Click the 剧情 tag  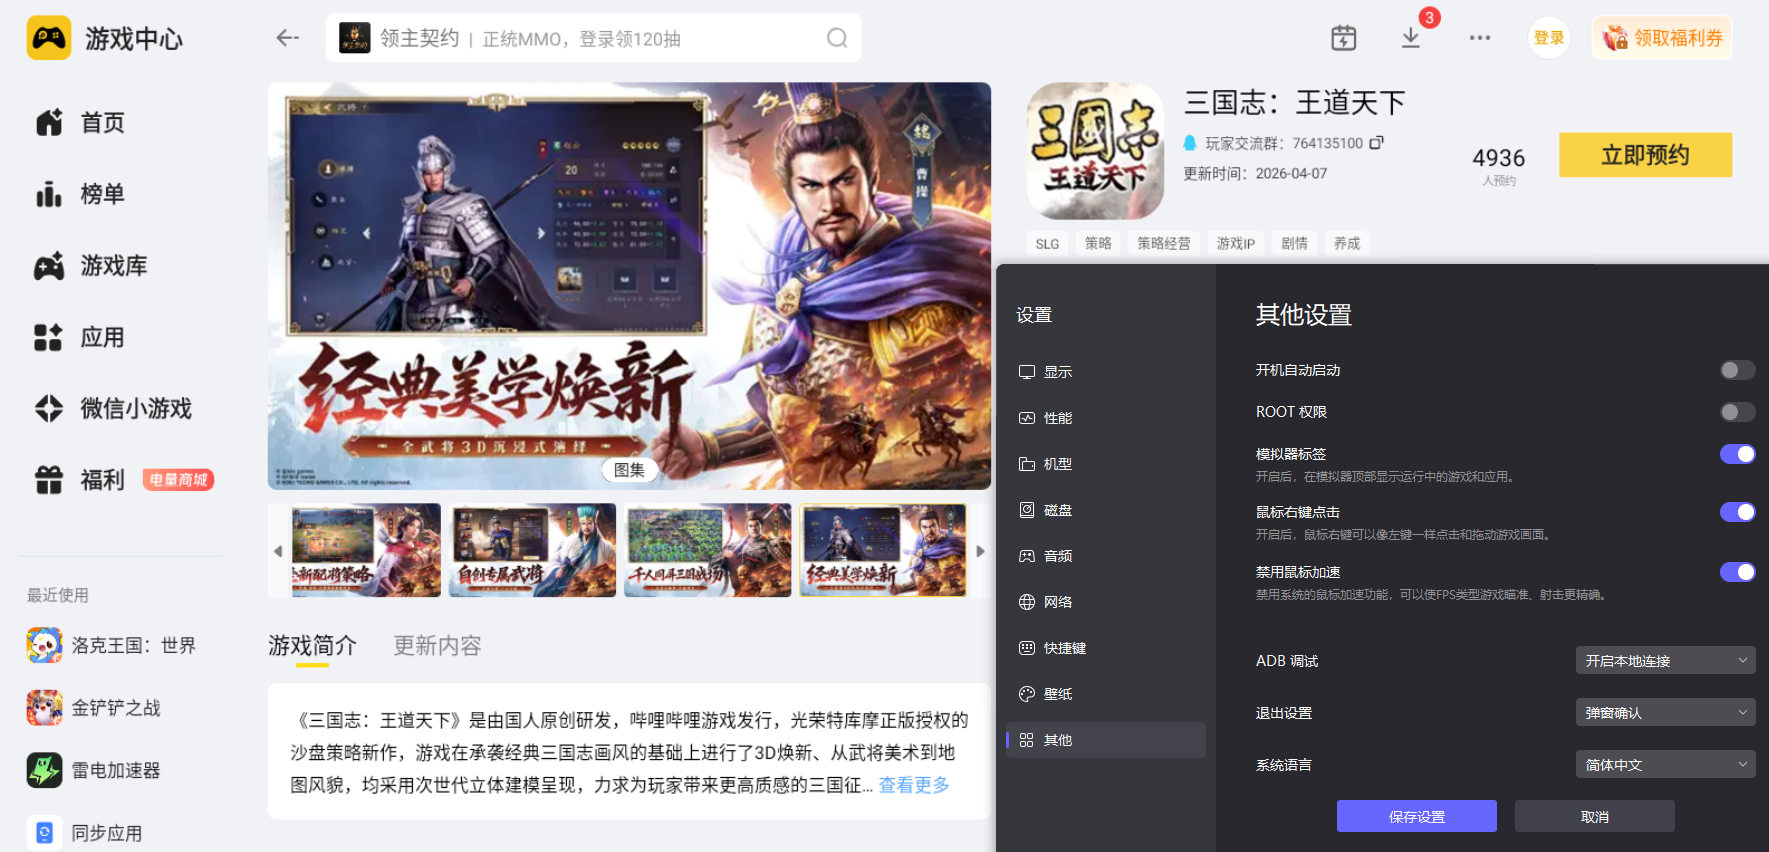pos(1294,244)
